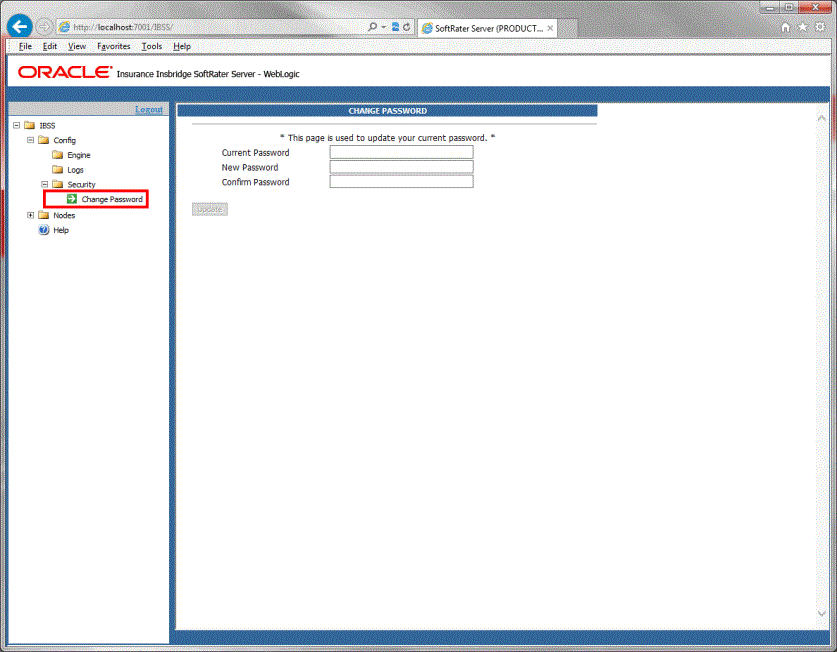Click the Current Password label

(x=256, y=153)
